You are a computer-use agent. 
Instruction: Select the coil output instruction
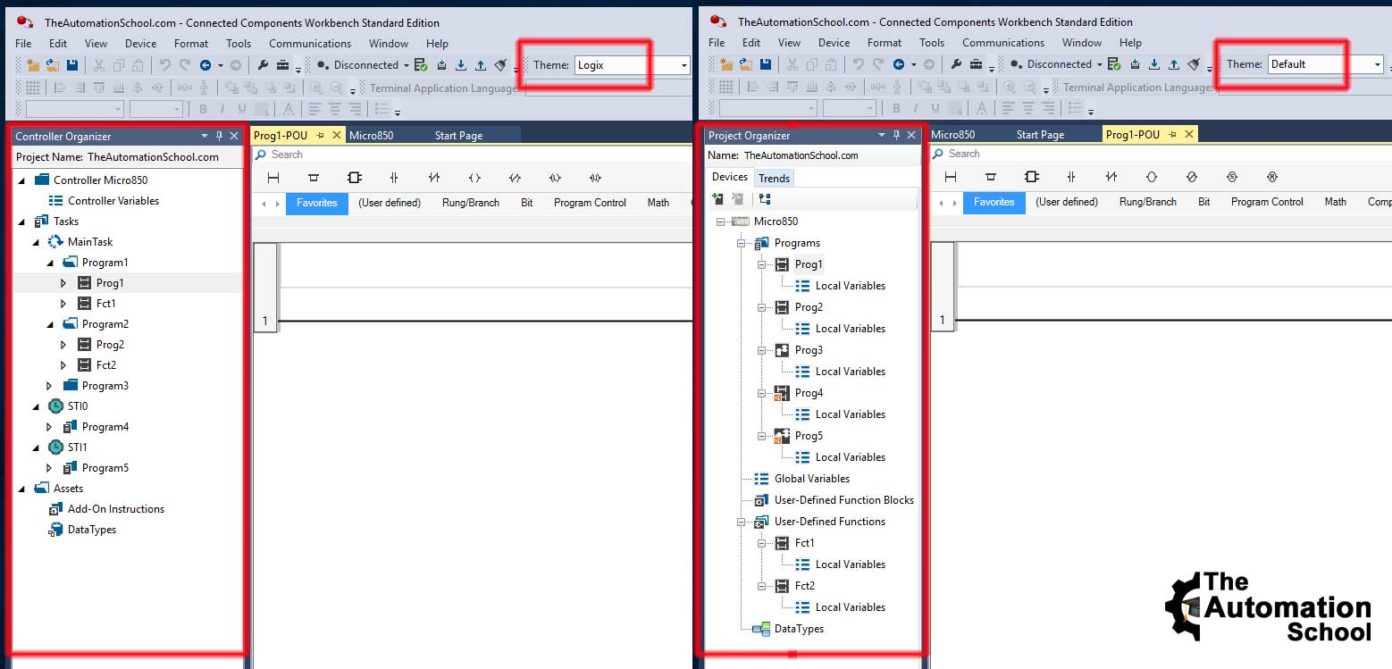(x=476, y=176)
